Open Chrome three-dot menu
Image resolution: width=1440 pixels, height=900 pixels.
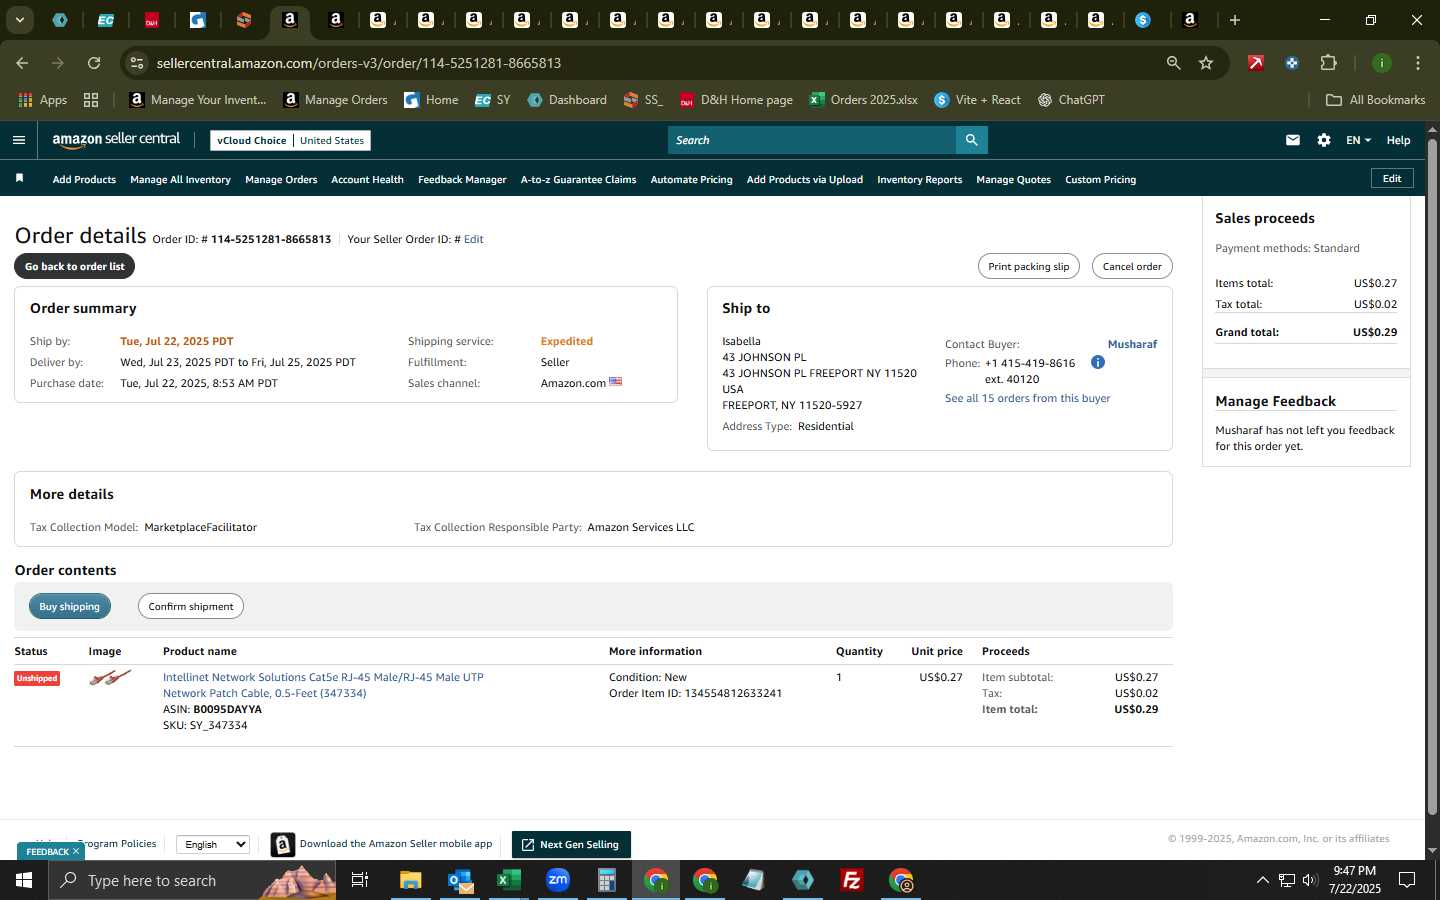click(x=1417, y=63)
